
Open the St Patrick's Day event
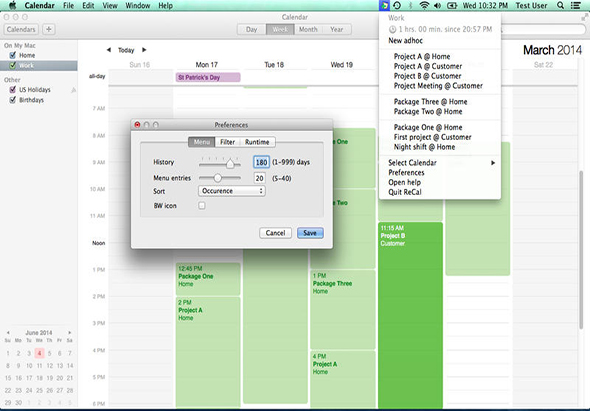click(x=208, y=77)
